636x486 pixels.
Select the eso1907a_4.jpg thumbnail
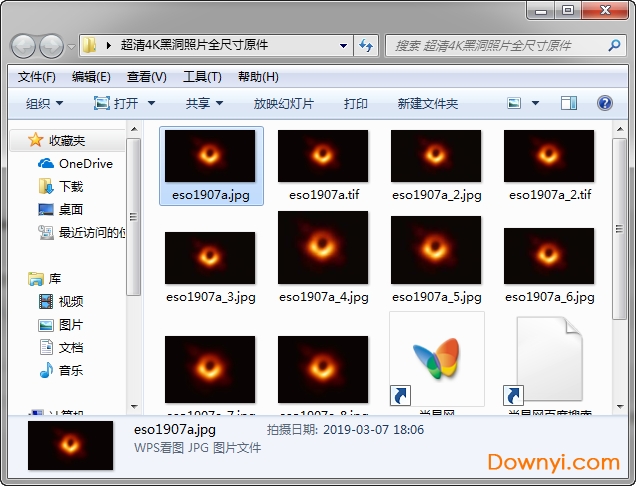[323, 257]
